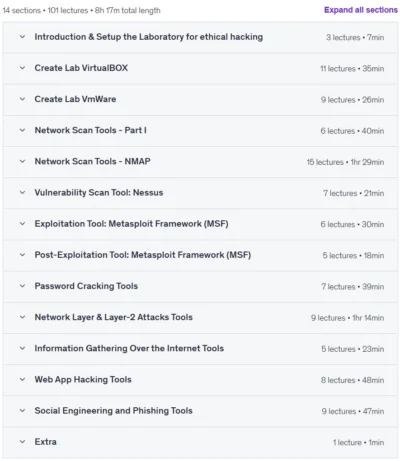Click the Password Cracking Tools heading text
This screenshot has height=461, width=400.
point(86,286)
